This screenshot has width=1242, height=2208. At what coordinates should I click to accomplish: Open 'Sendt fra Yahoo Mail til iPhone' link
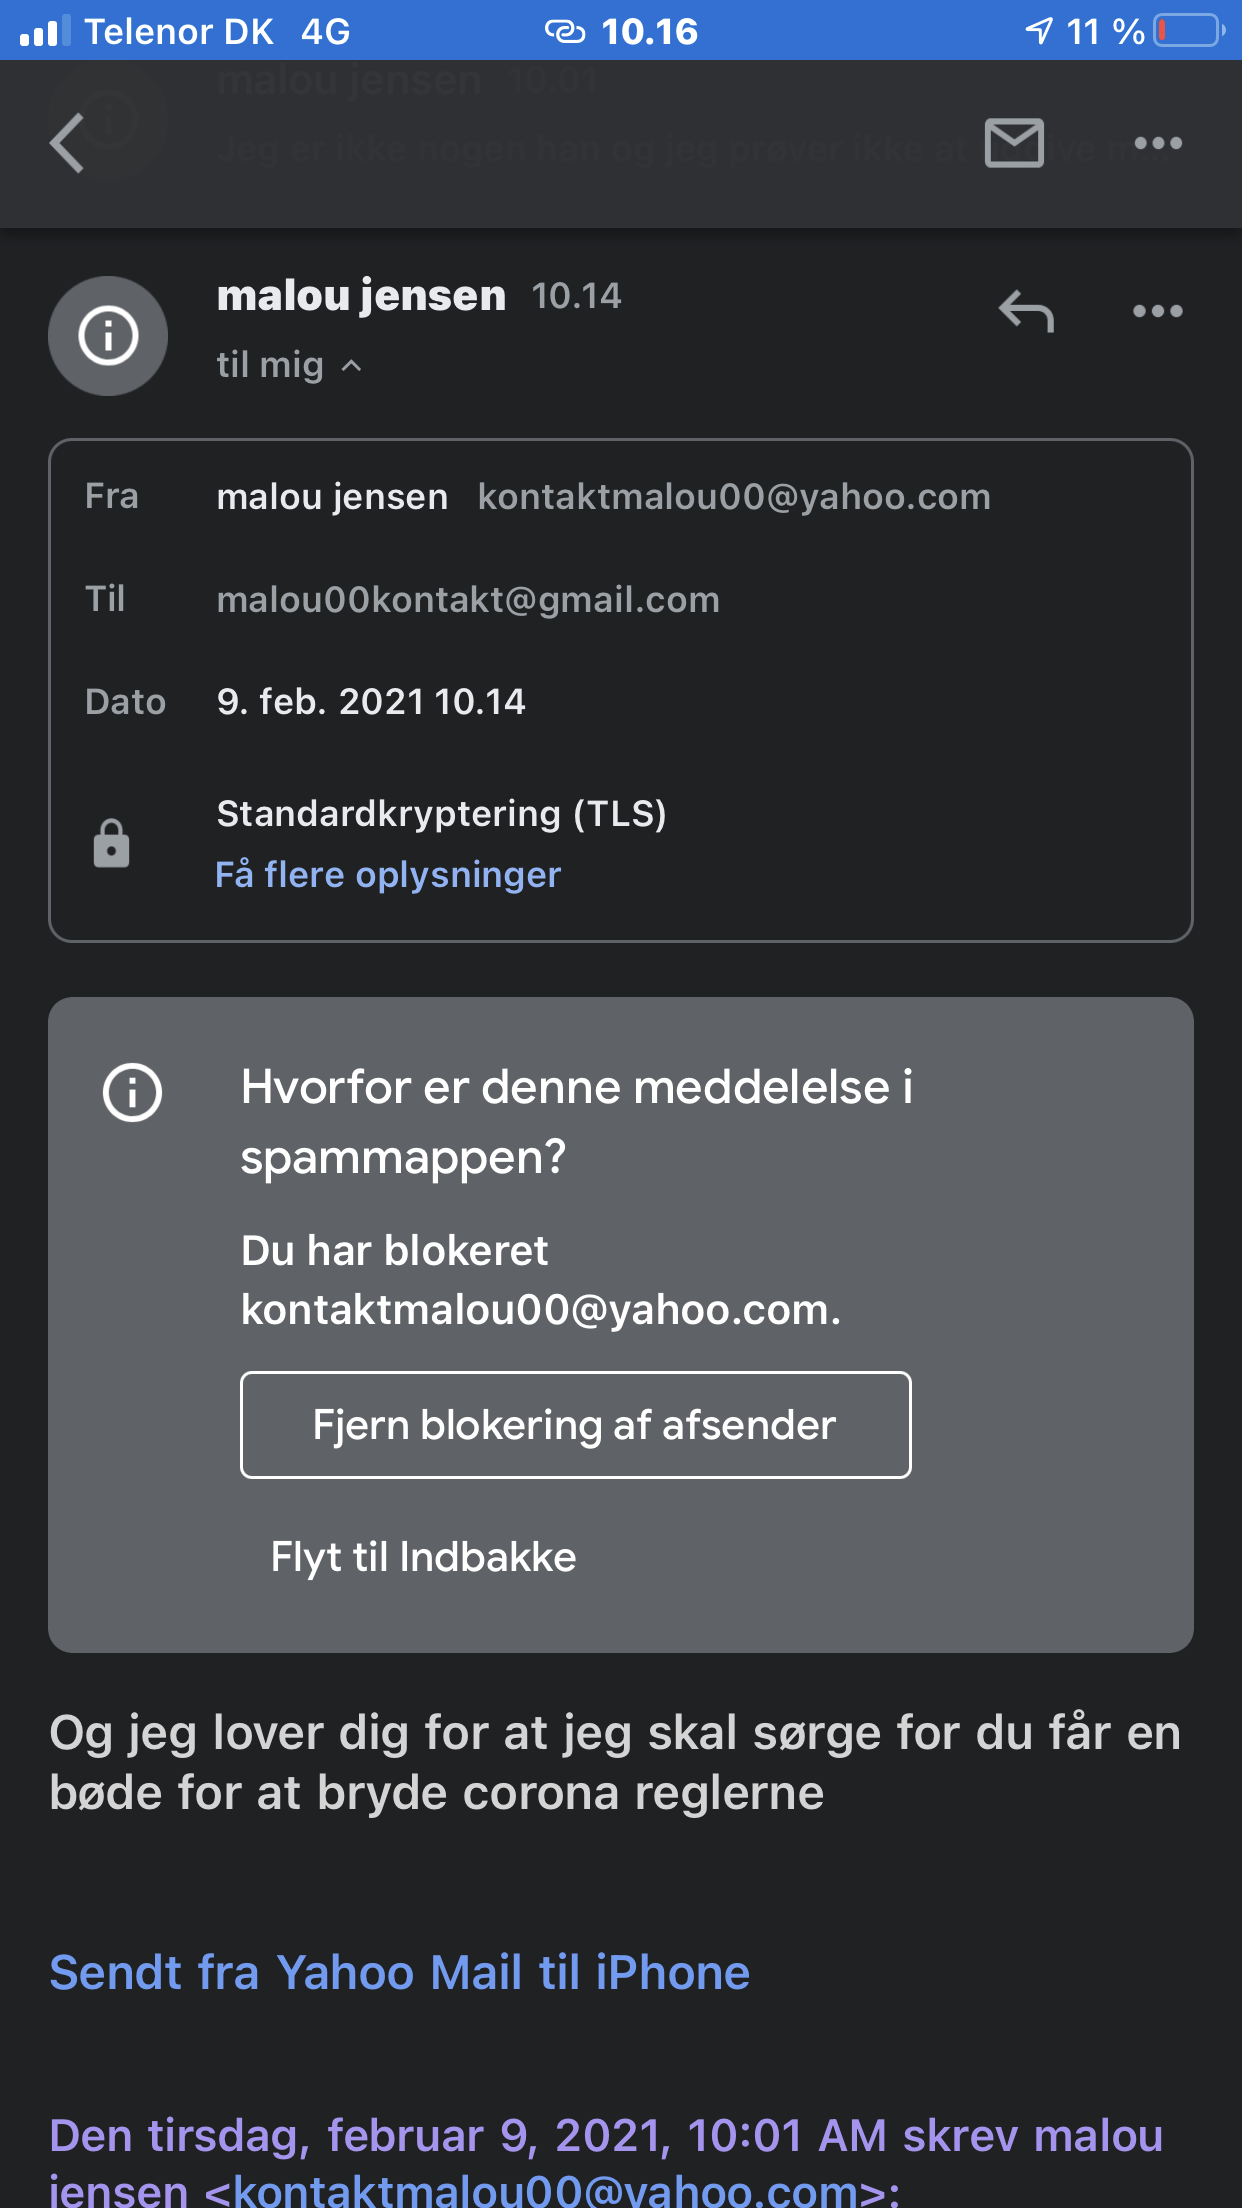click(400, 1973)
